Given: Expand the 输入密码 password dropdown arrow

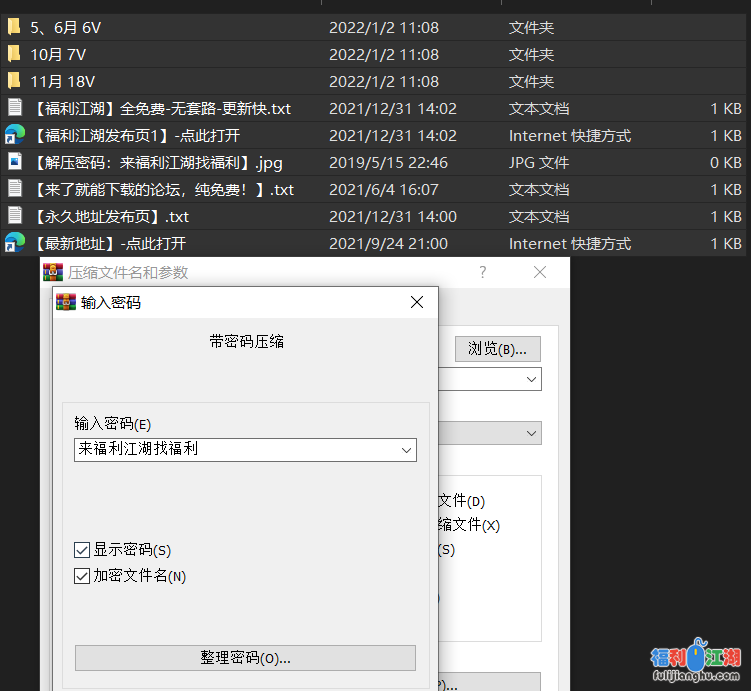Looking at the screenshot, I should tap(406, 451).
